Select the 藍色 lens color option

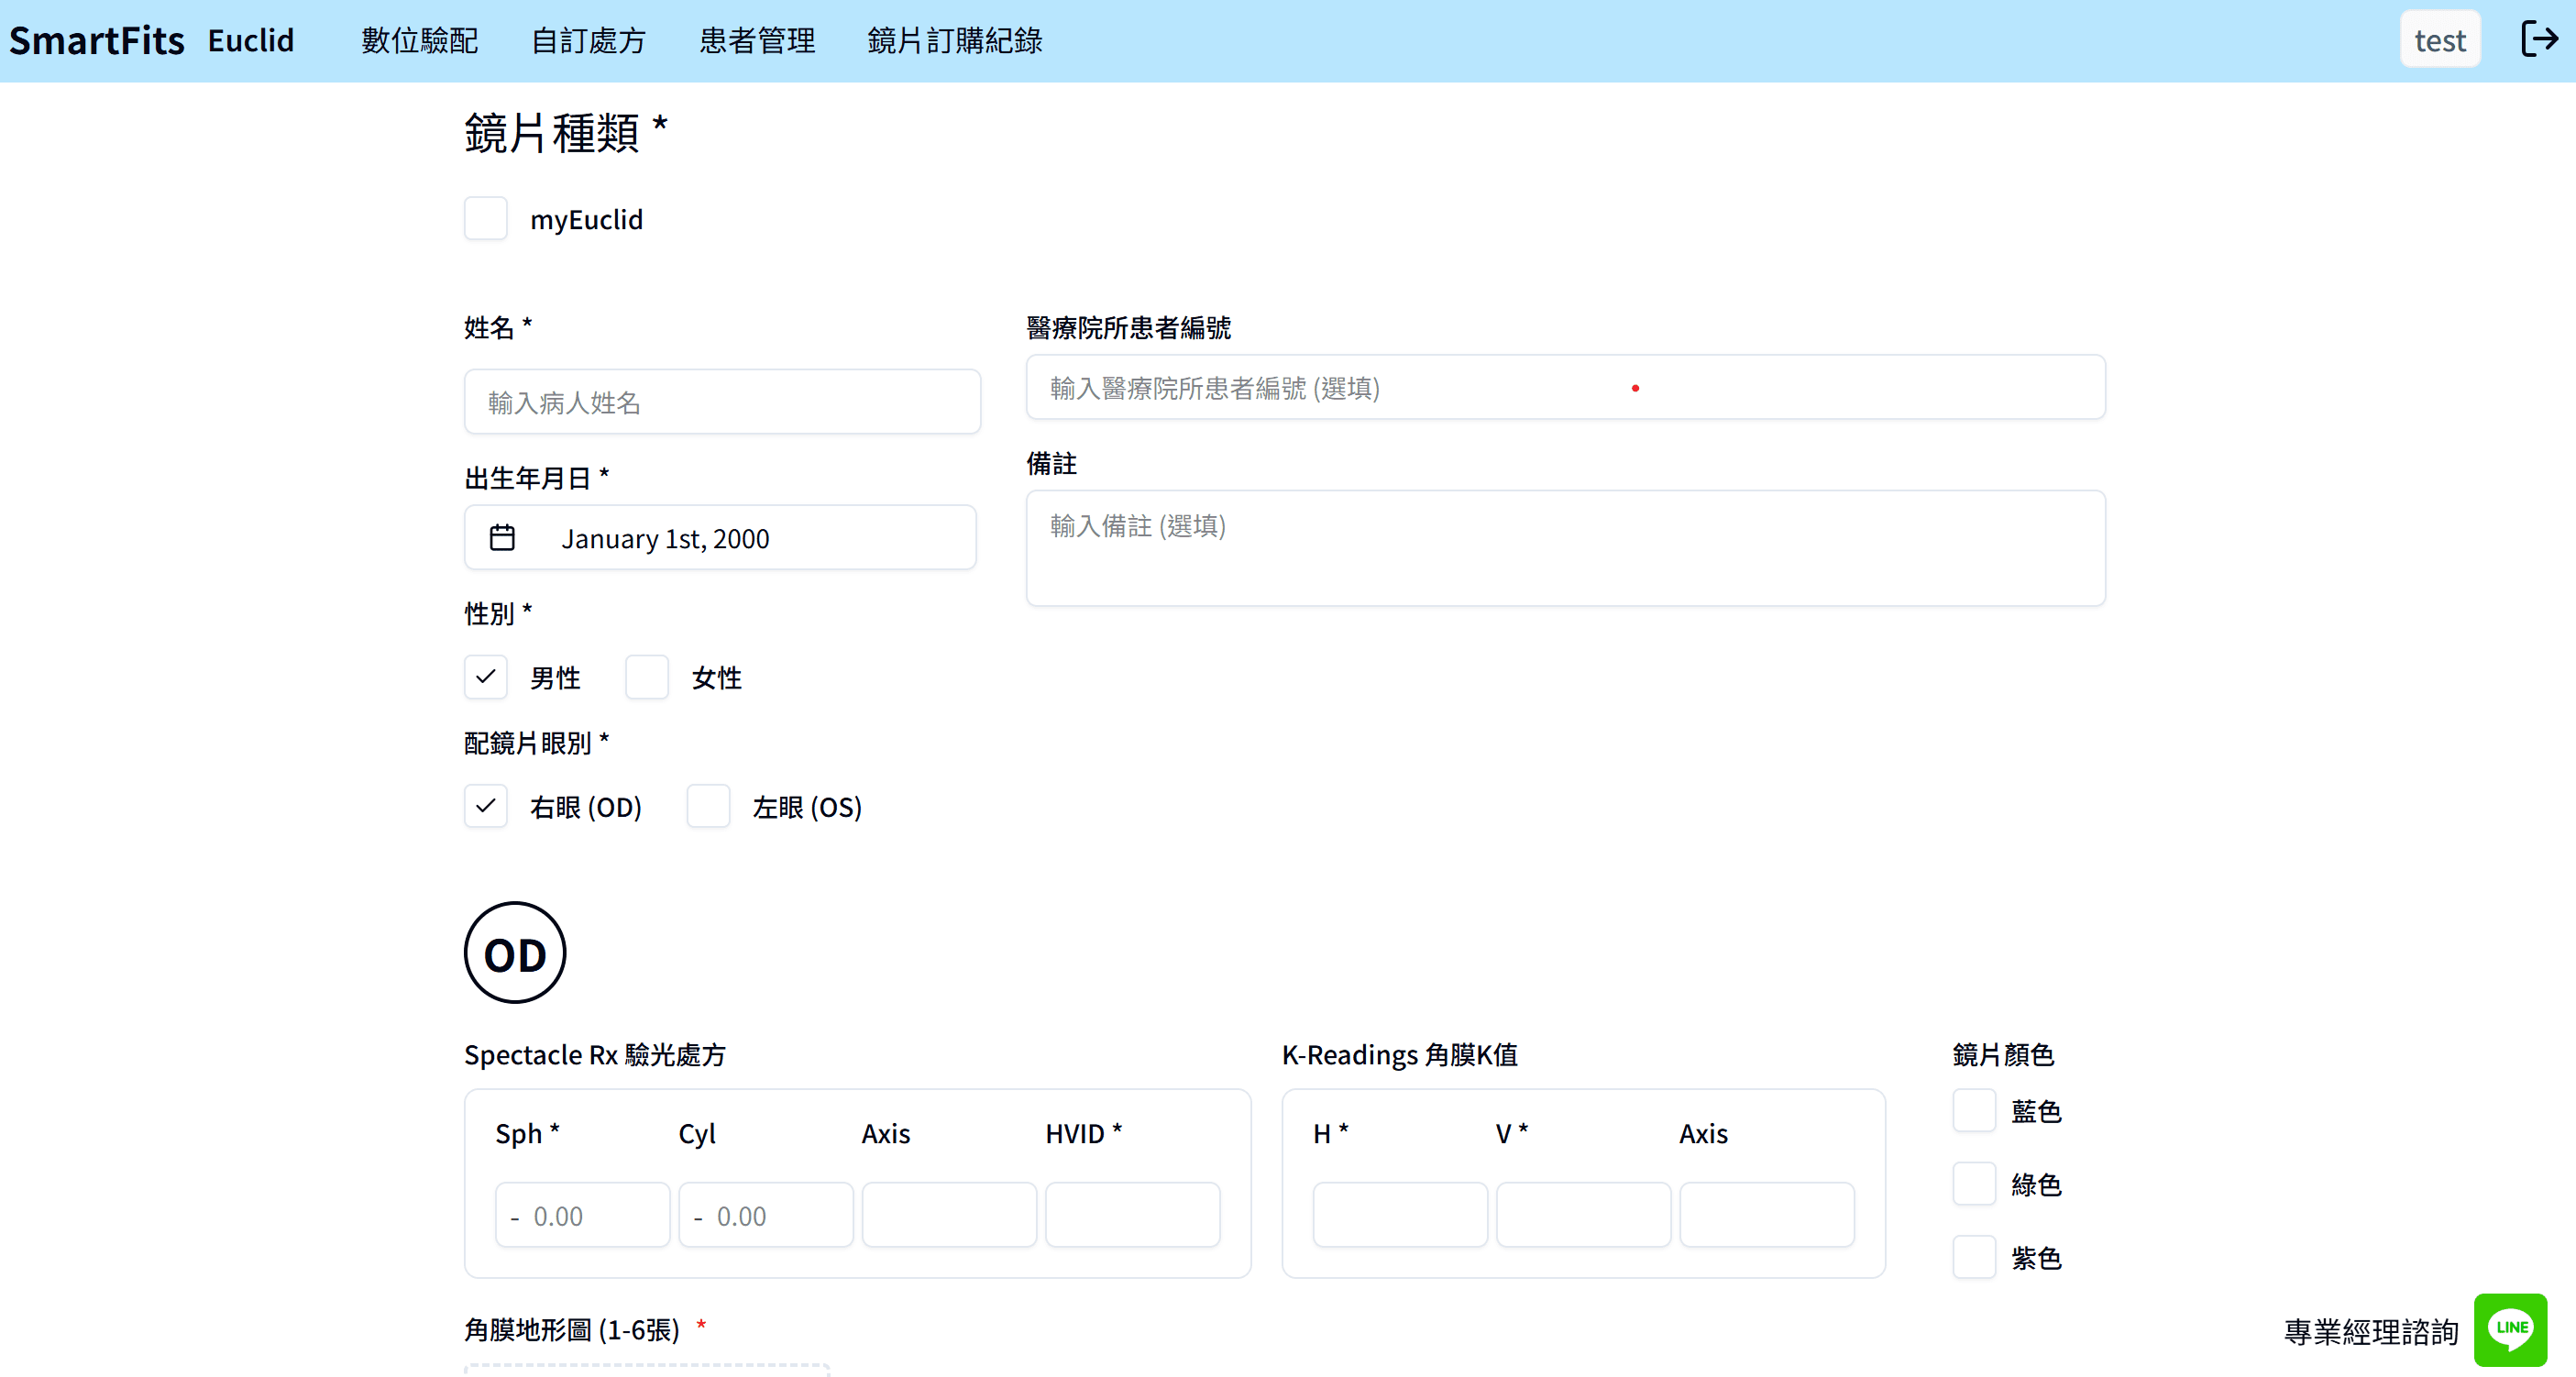pyautogui.click(x=1973, y=1110)
